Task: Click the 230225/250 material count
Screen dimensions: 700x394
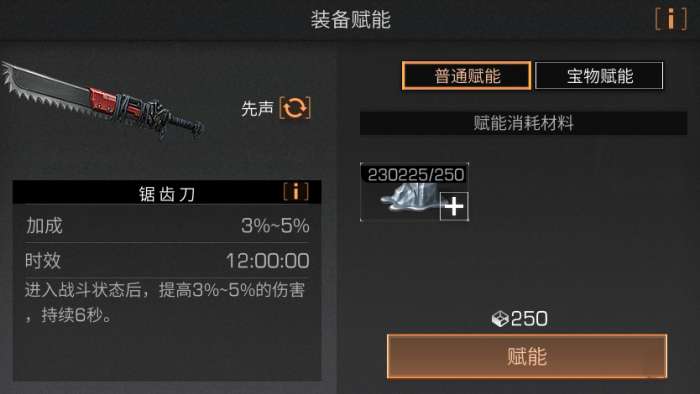Action: pos(416,174)
